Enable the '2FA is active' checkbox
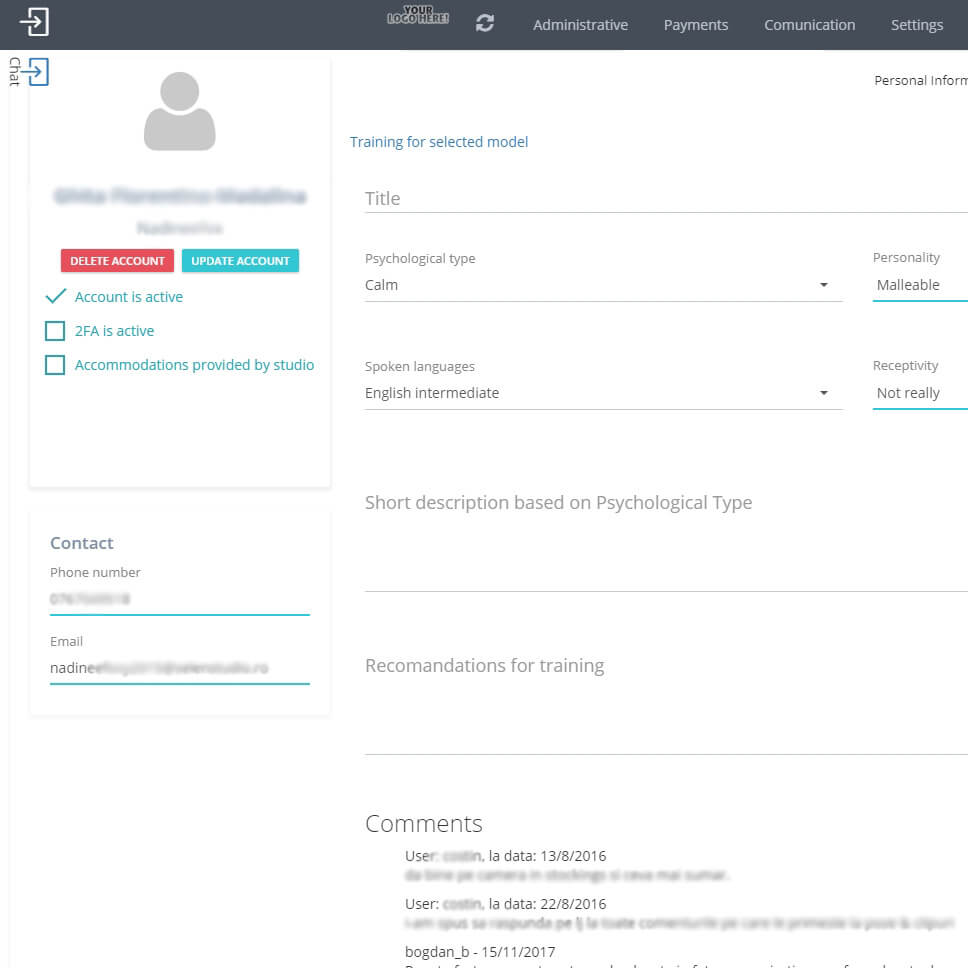The height and width of the screenshot is (968, 968). [x=55, y=331]
